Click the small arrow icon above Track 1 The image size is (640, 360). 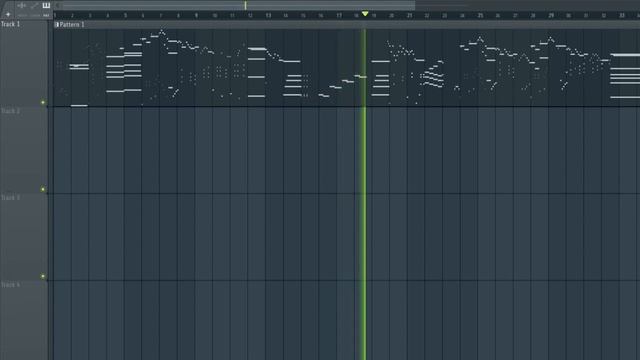click(x=8, y=14)
